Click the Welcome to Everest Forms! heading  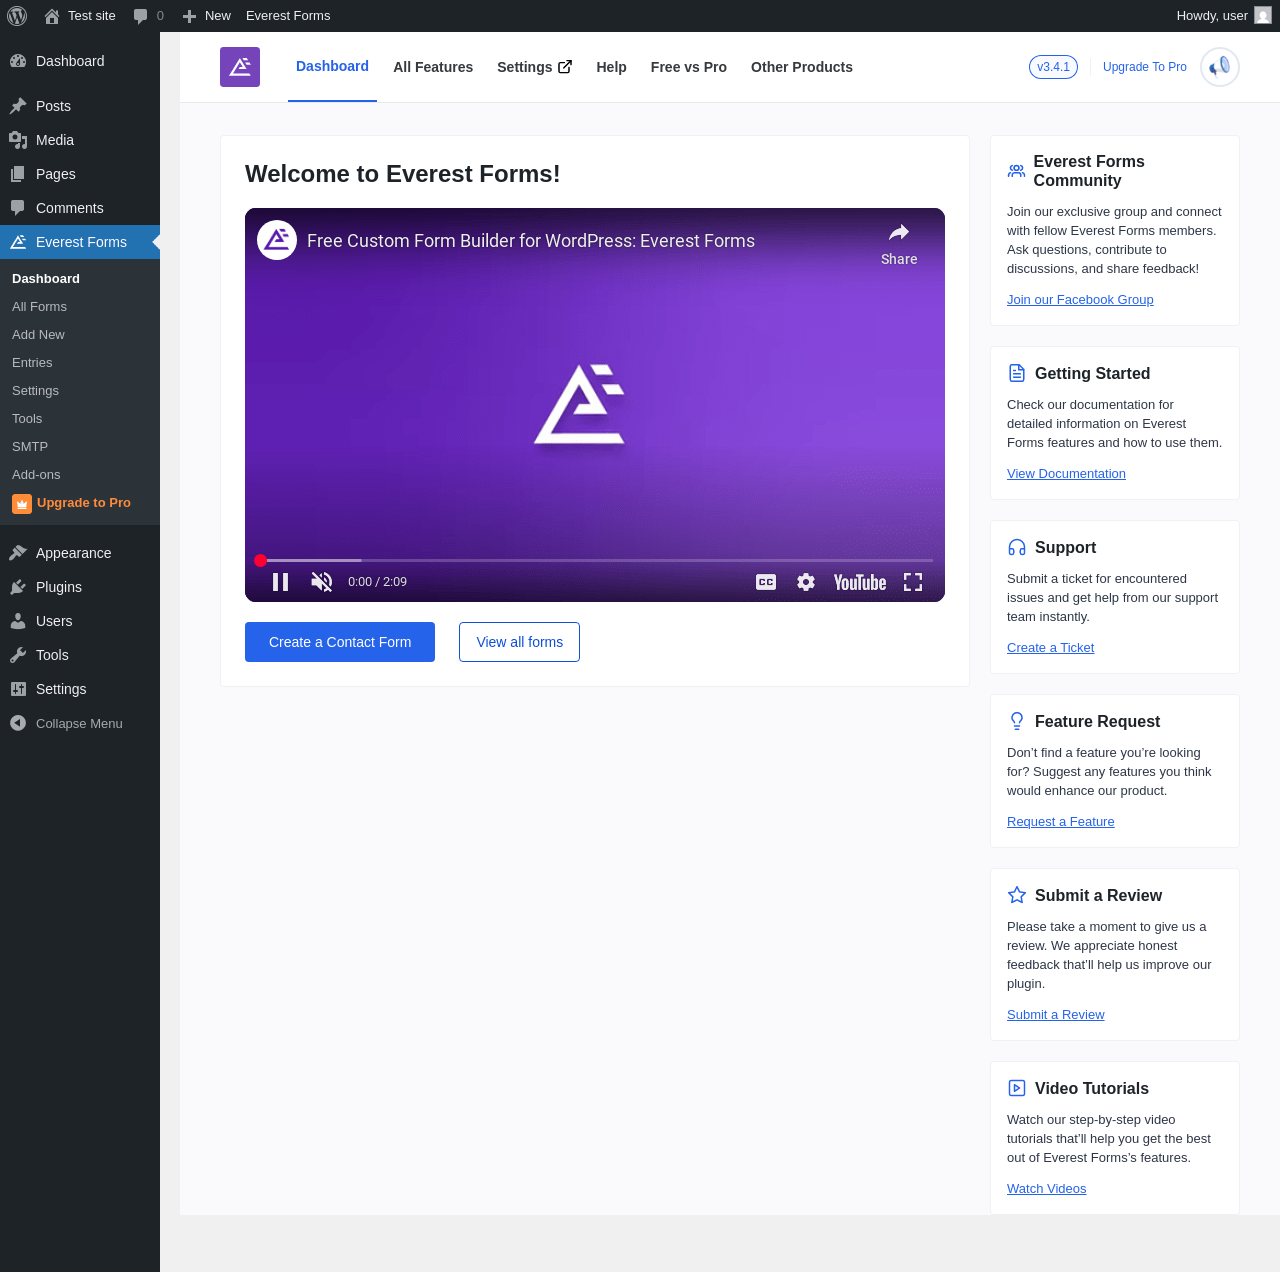(x=403, y=174)
